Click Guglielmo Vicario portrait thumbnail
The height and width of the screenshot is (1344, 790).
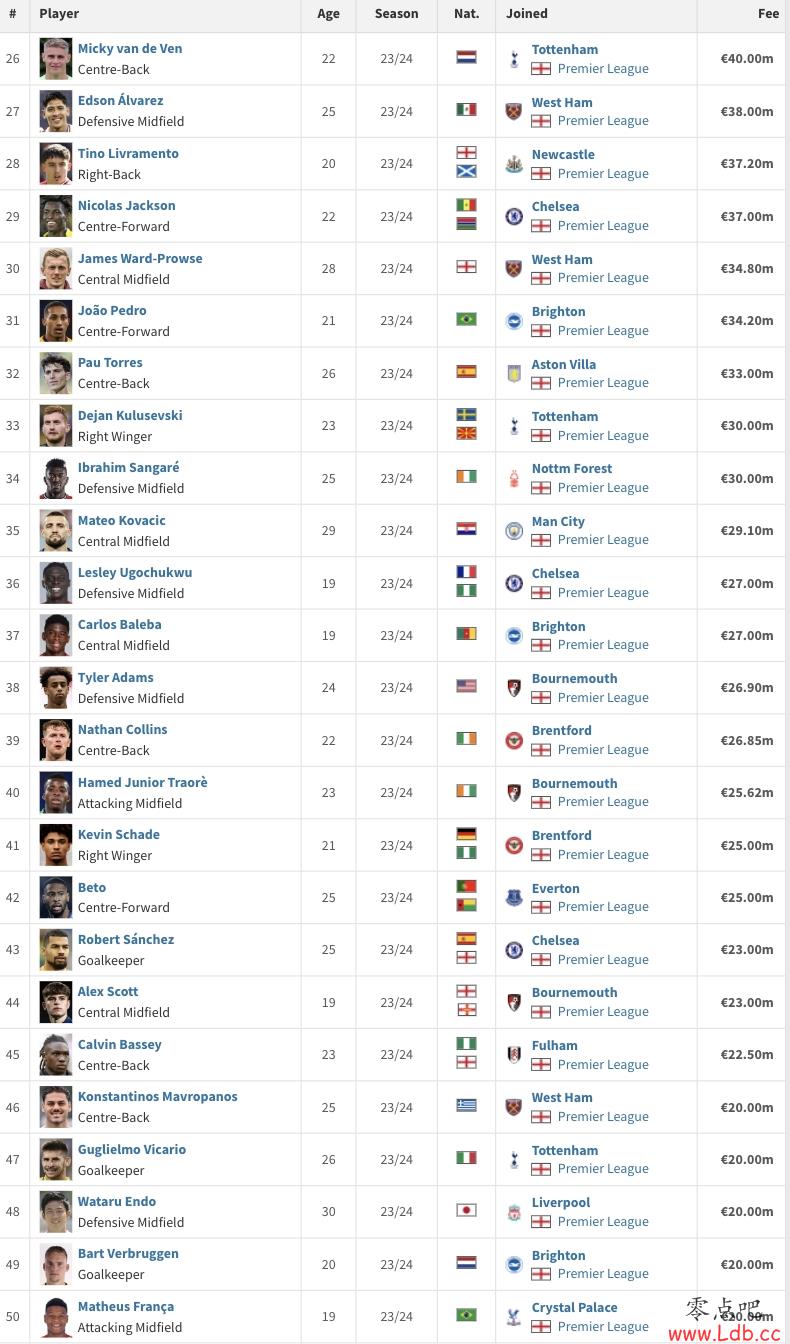tap(56, 1159)
